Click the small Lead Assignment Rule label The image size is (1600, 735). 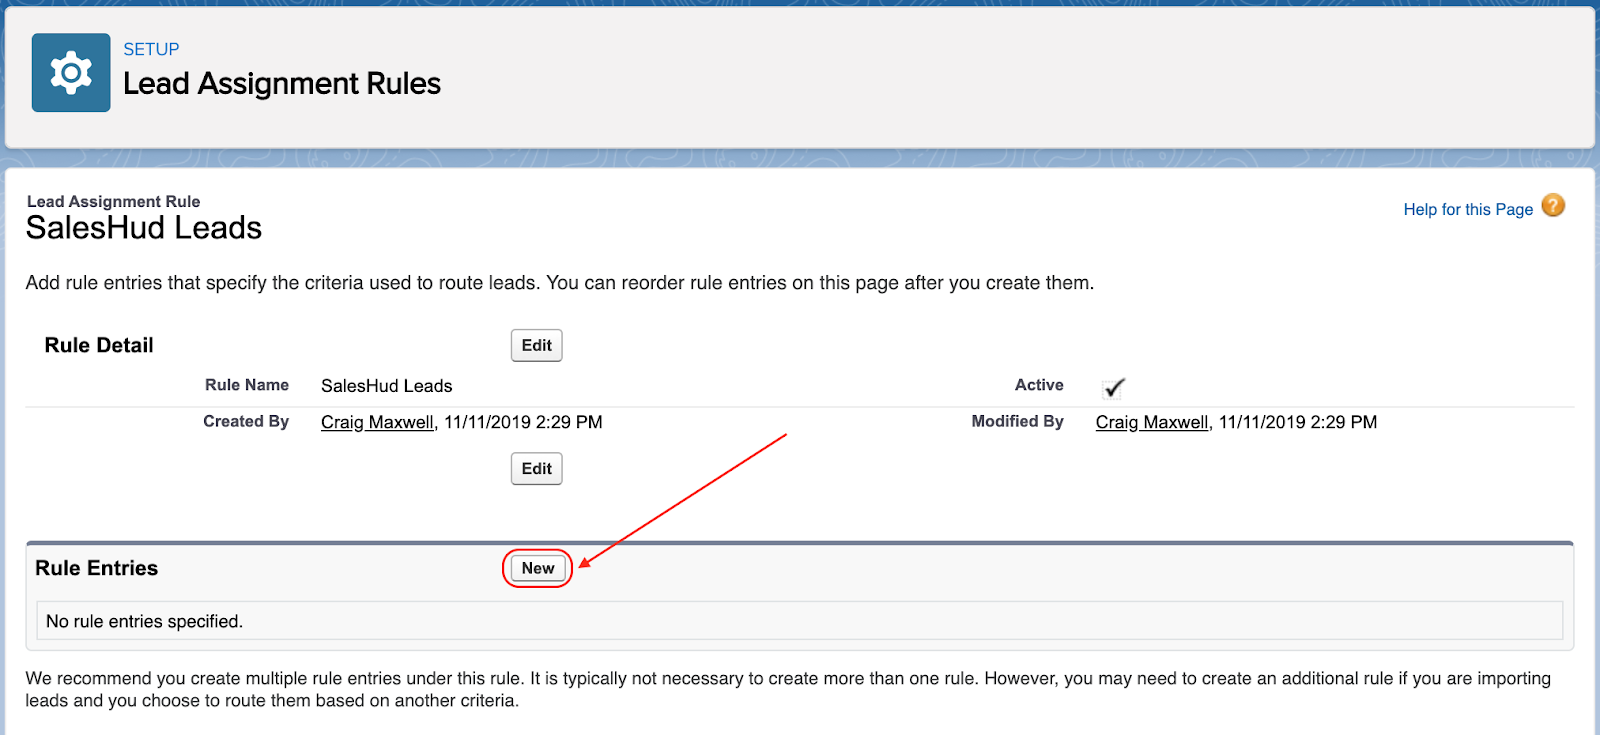pyautogui.click(x=113, y=201)
